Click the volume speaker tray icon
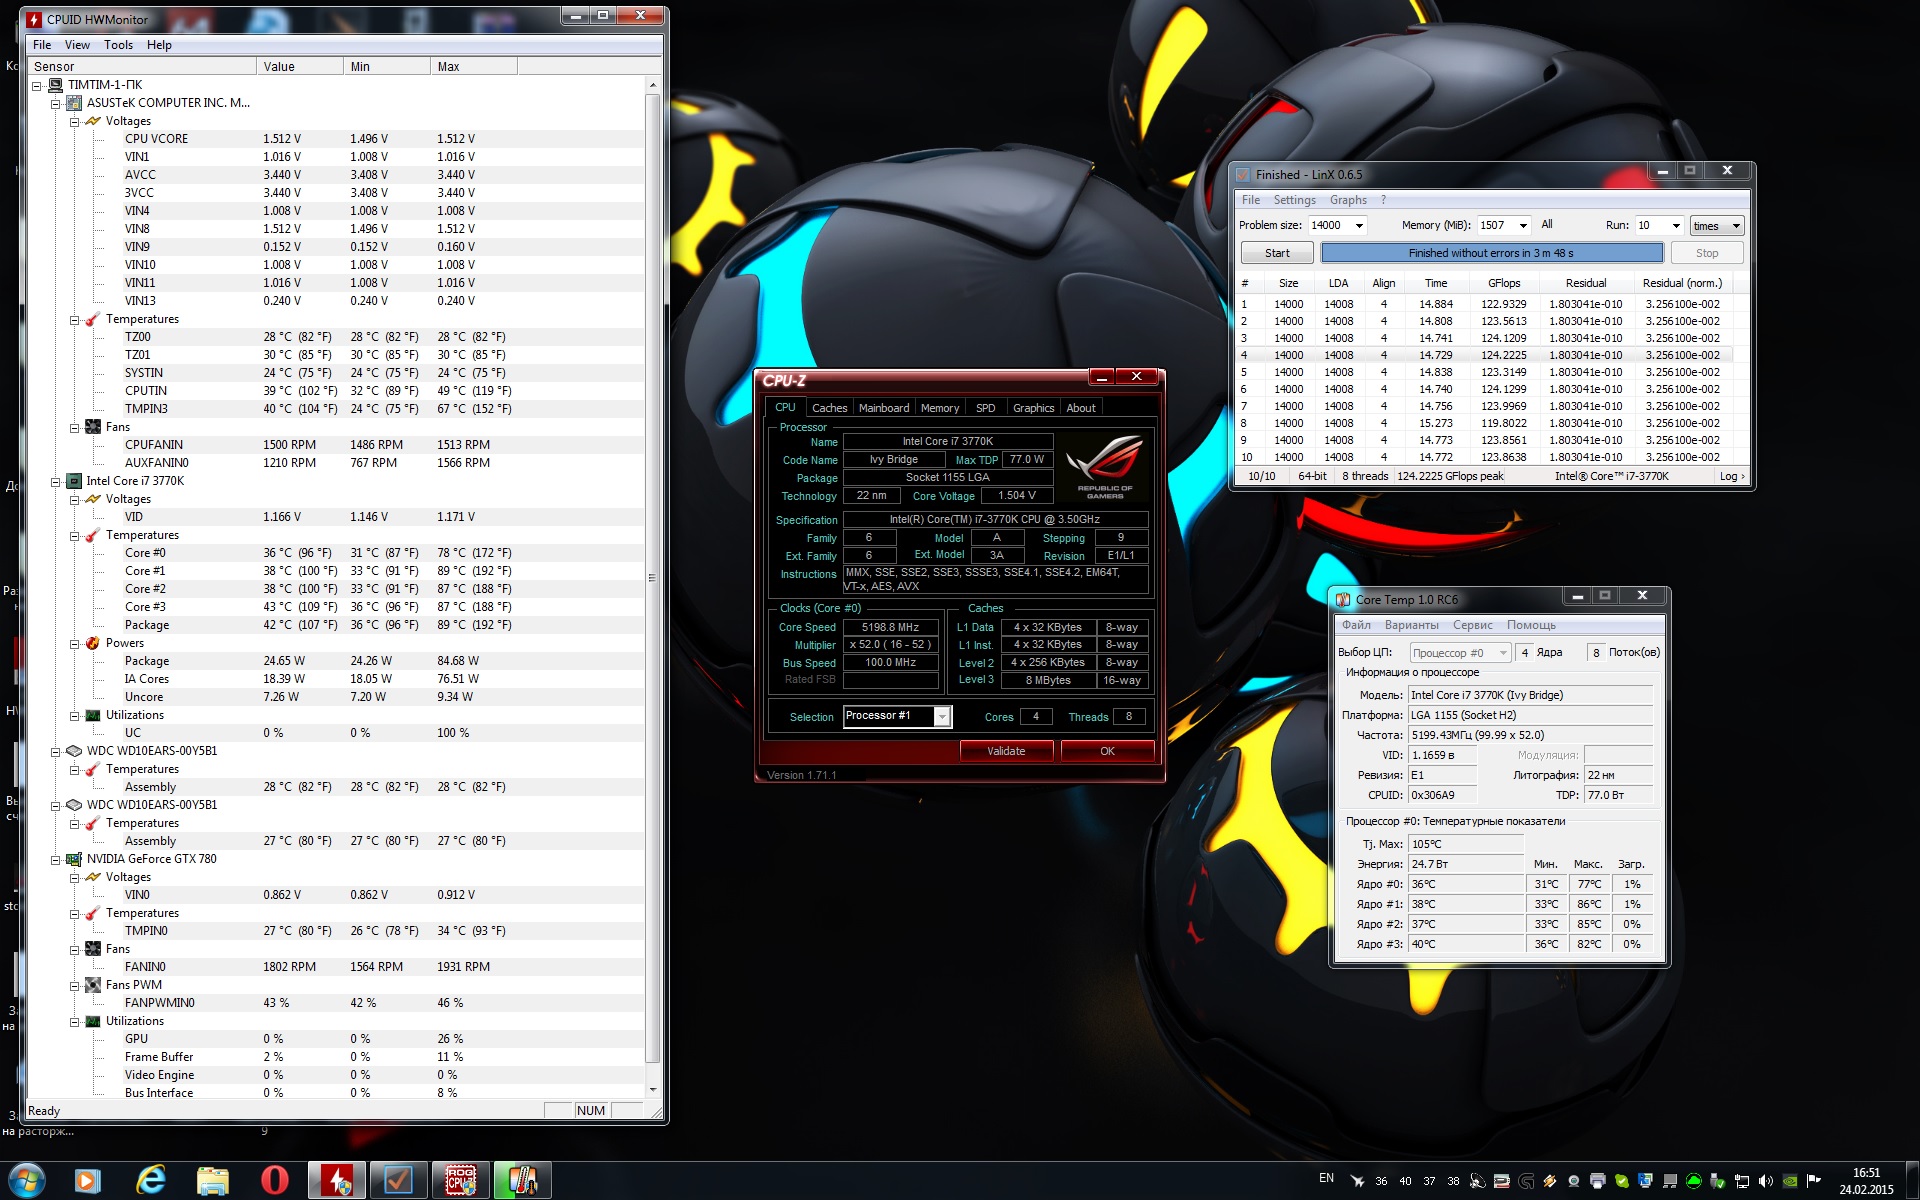Viewport: 1920px width, 1200px height. point(1765,1181)
